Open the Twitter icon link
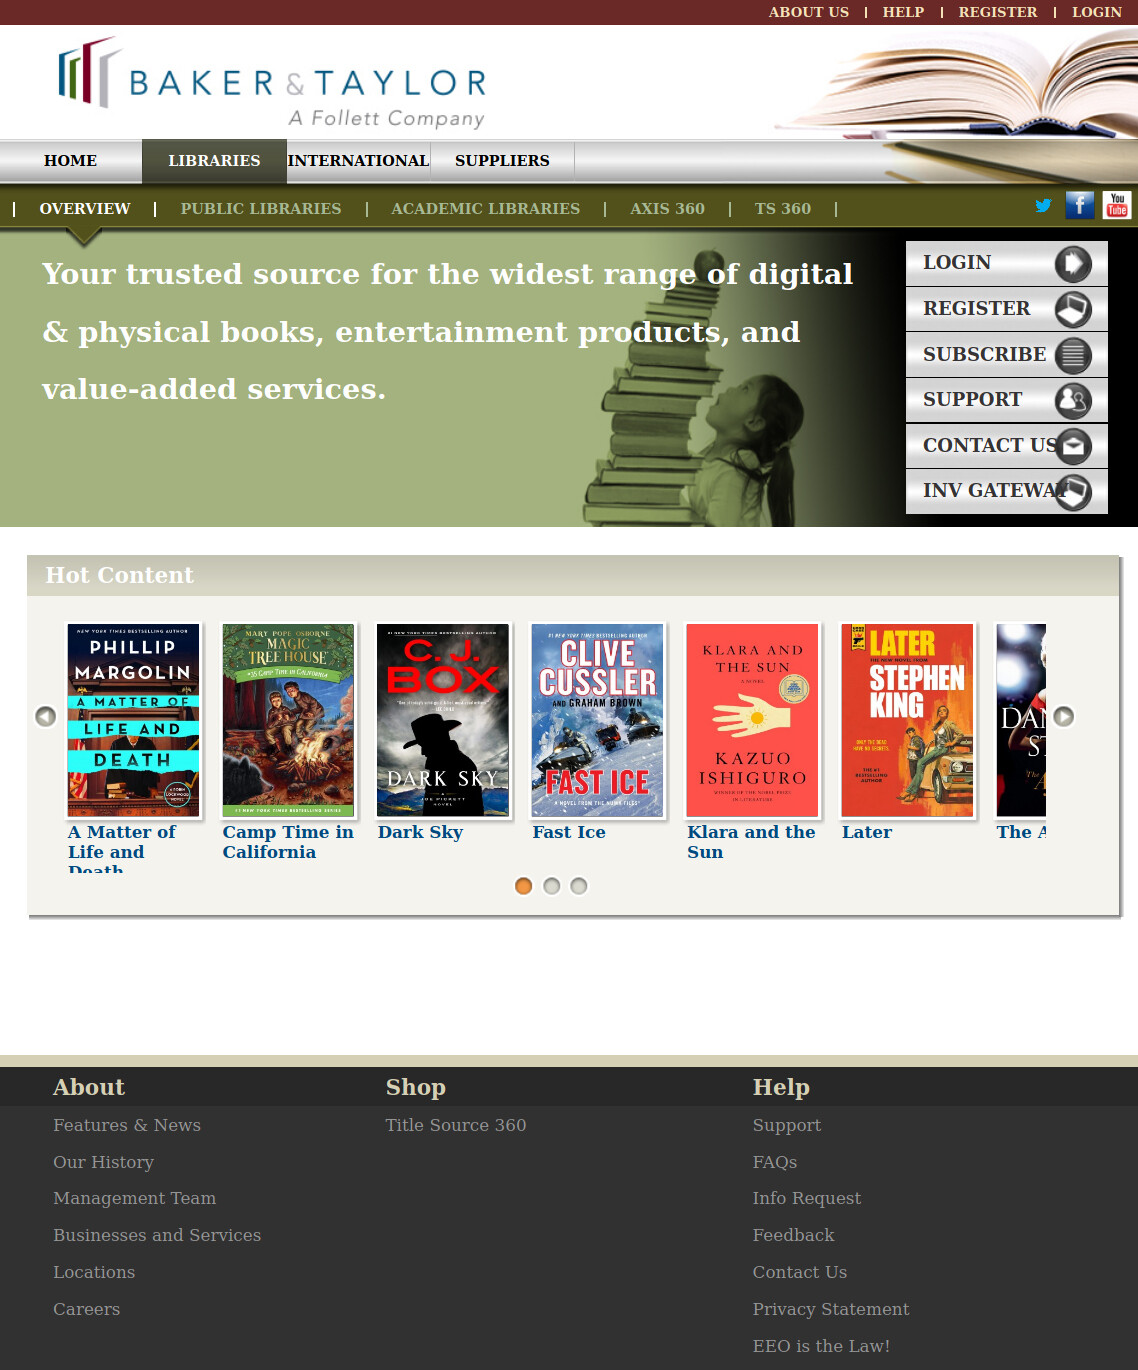This screenshot has height=1370, width=1138. [x=1043, y=206]
